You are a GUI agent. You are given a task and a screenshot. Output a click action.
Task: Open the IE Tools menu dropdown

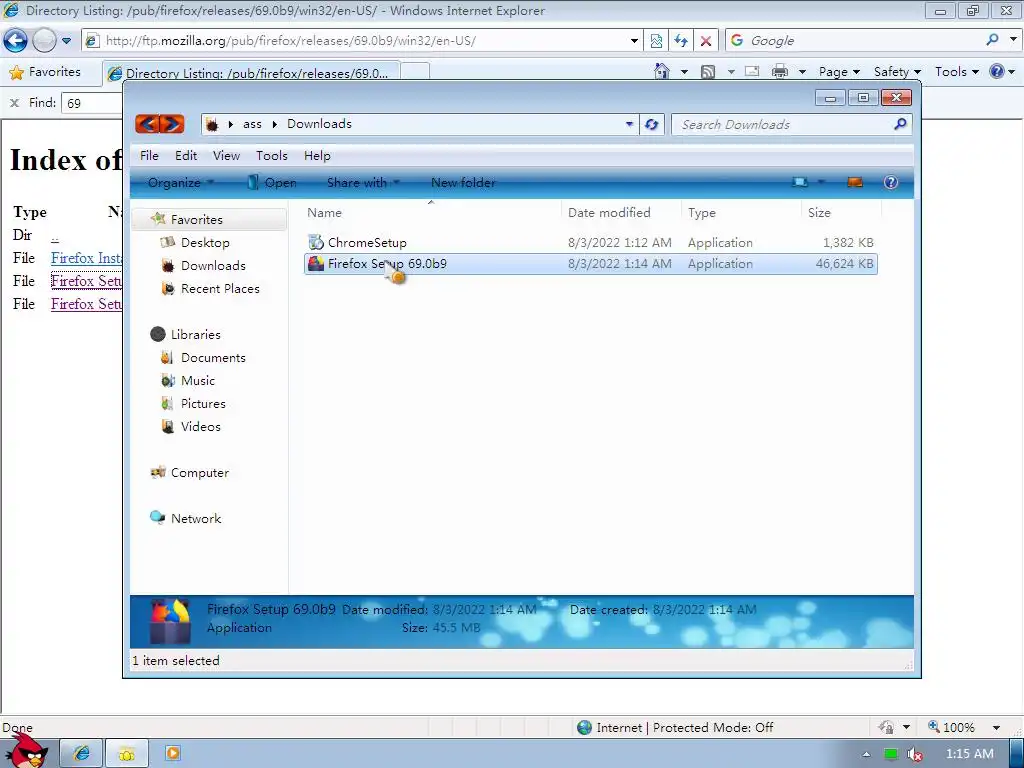point(957,72)
